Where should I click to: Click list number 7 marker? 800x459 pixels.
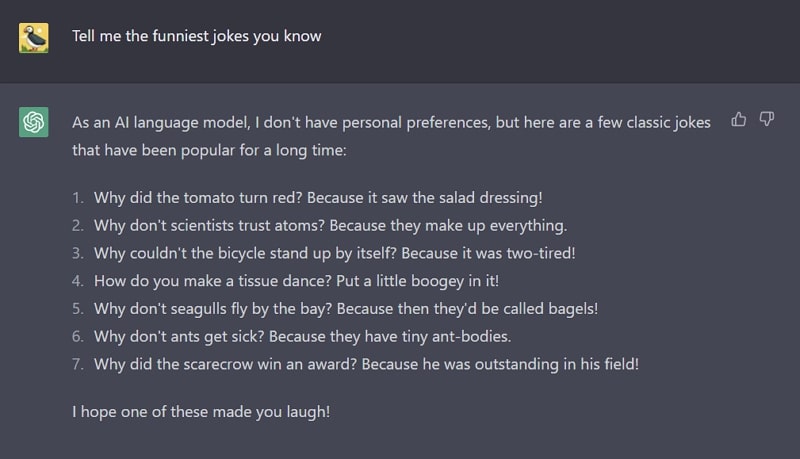coord(78,364)
